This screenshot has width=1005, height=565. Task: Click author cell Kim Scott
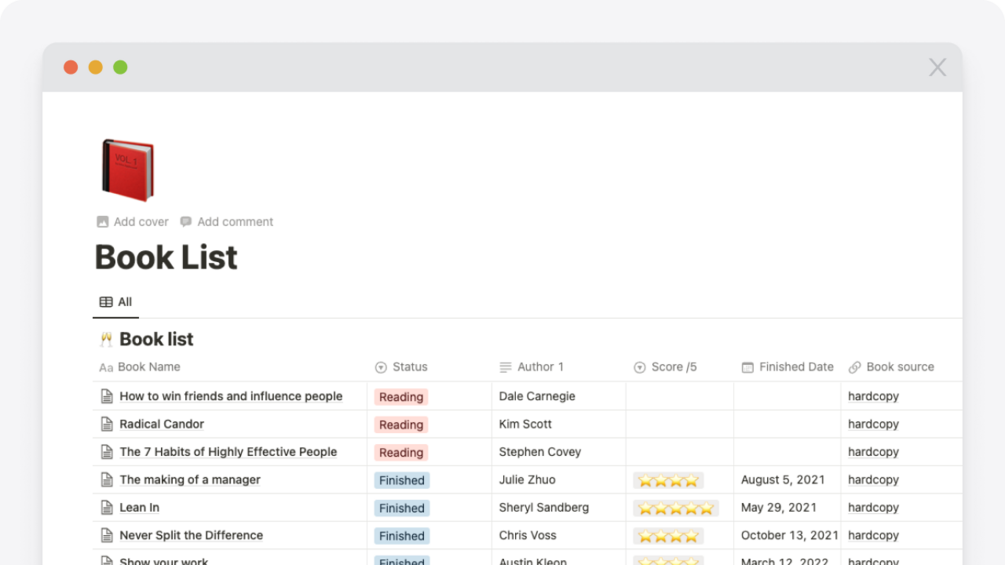(525, 424)
